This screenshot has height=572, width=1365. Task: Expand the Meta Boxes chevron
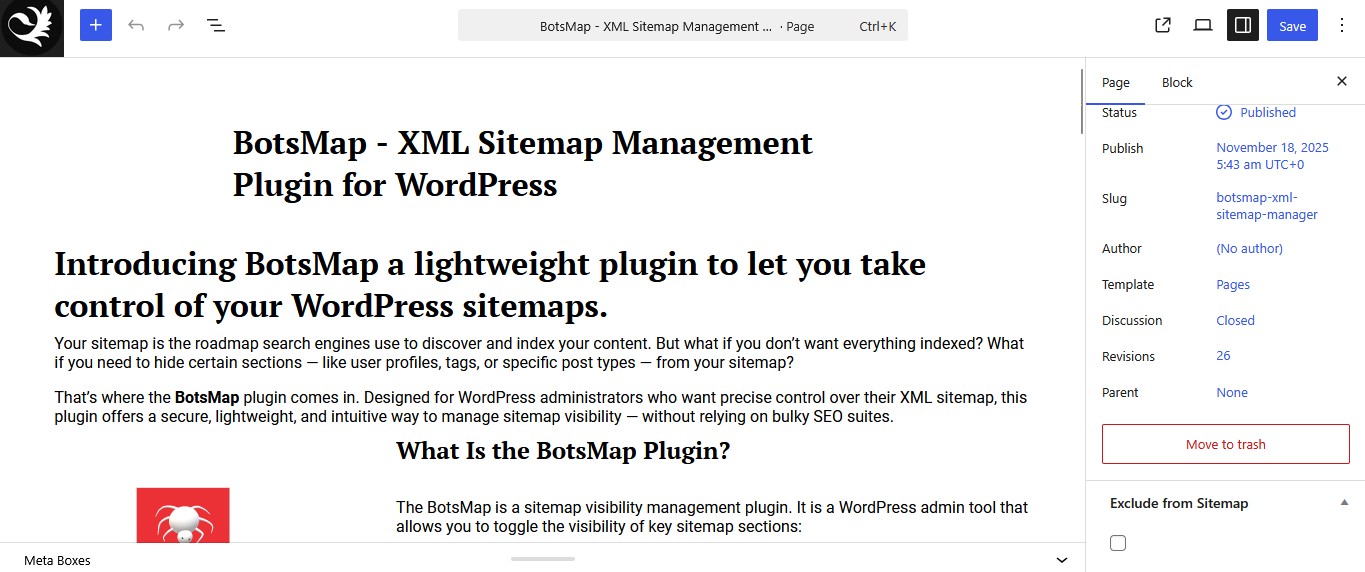pyautogui.click(x=1062, y=560)
